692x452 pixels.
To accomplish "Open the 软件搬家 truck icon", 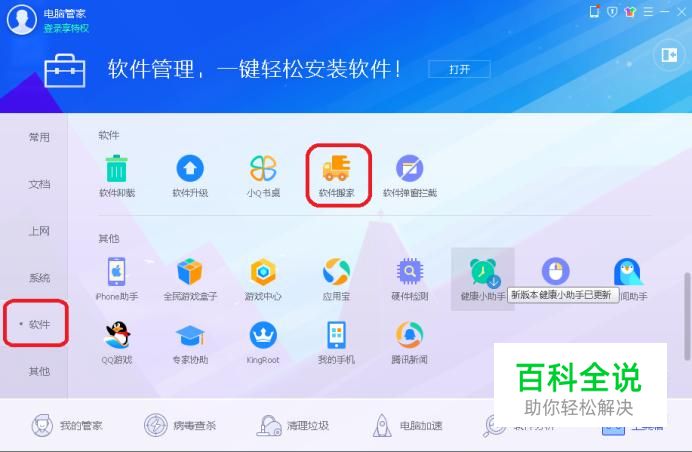I will click(337, 175).
